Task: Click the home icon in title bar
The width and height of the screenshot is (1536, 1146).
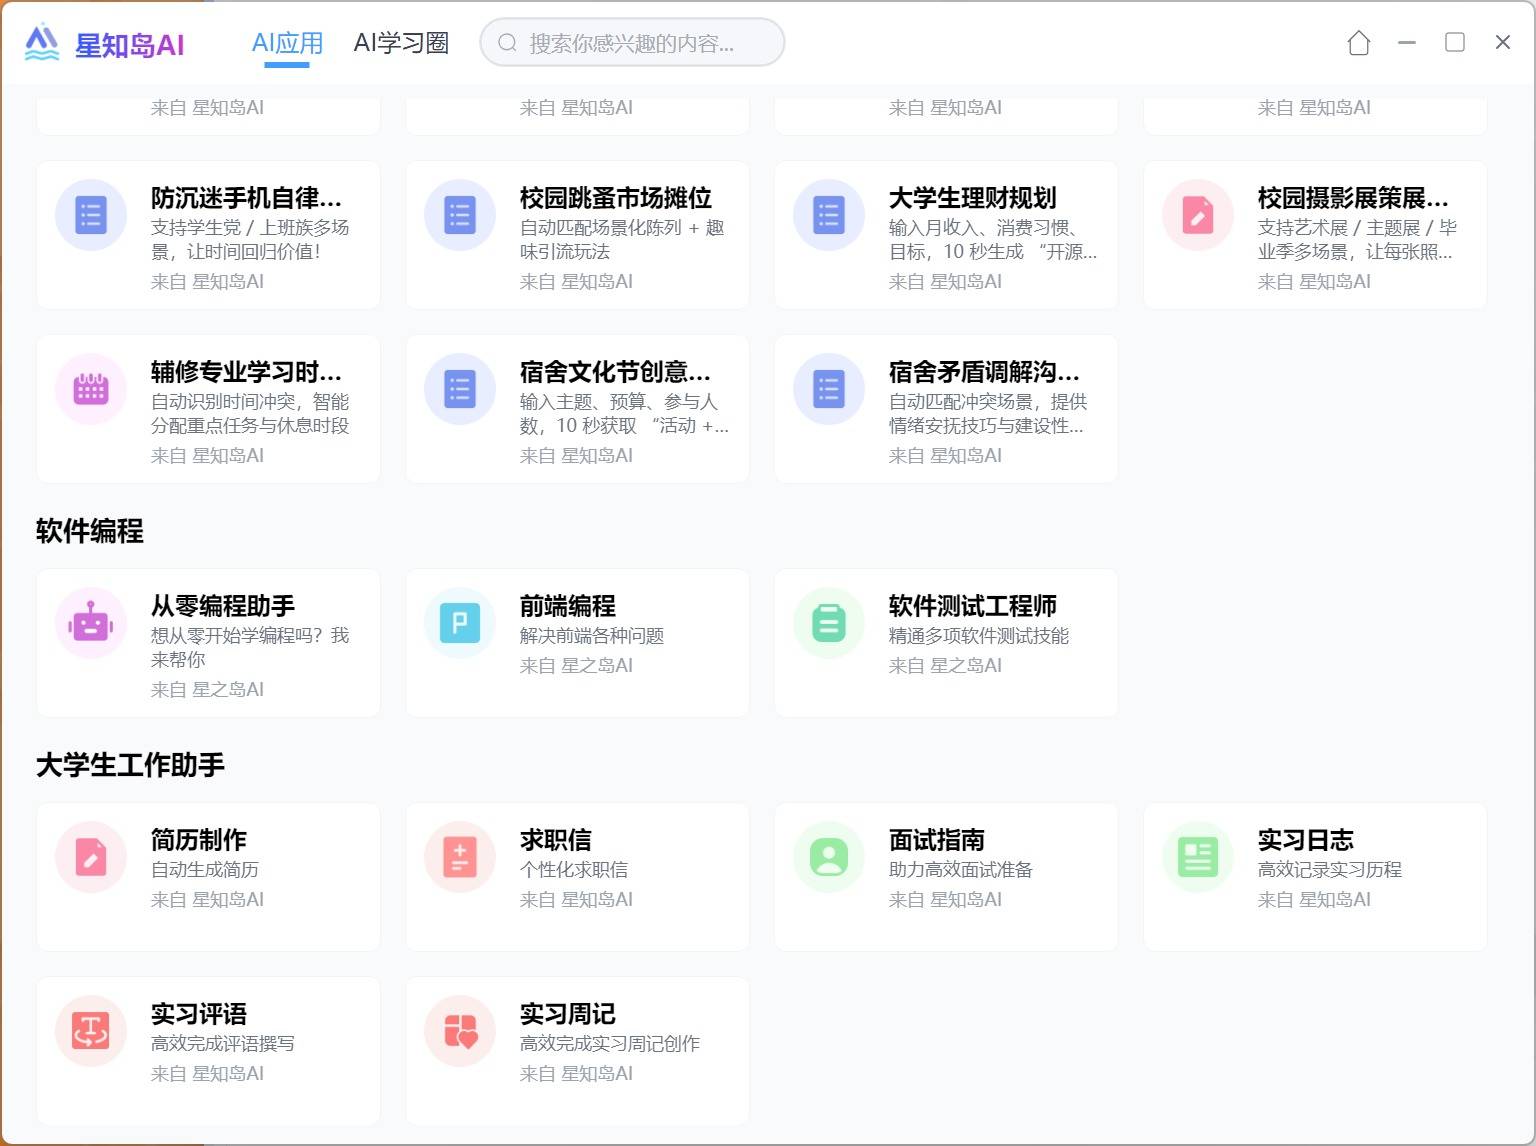Action: point(1358,43)
